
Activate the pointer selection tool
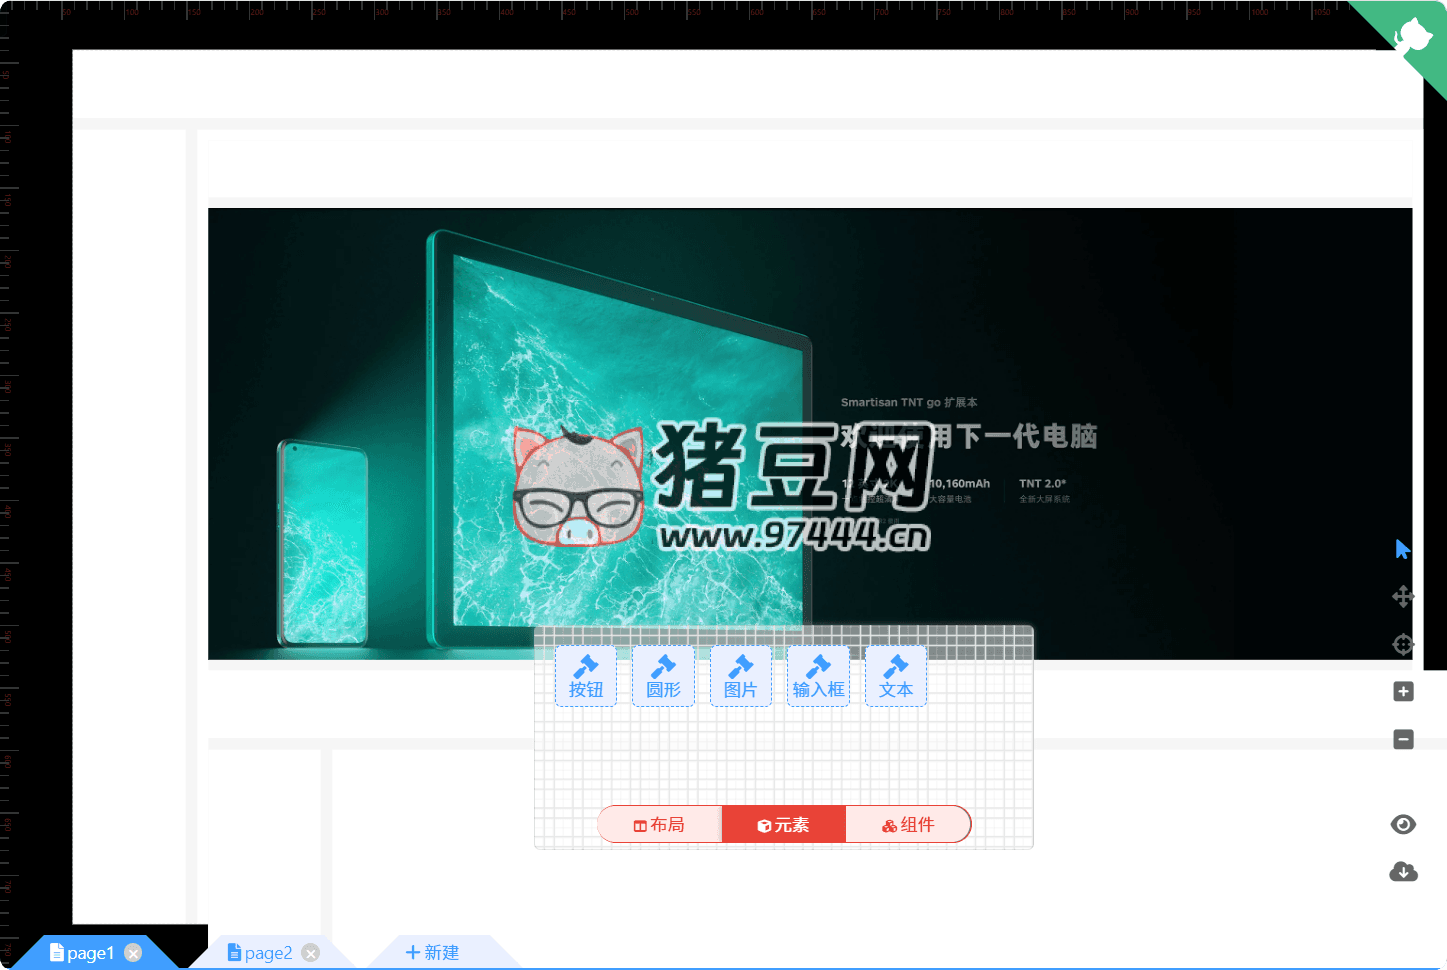point(1403,548)
